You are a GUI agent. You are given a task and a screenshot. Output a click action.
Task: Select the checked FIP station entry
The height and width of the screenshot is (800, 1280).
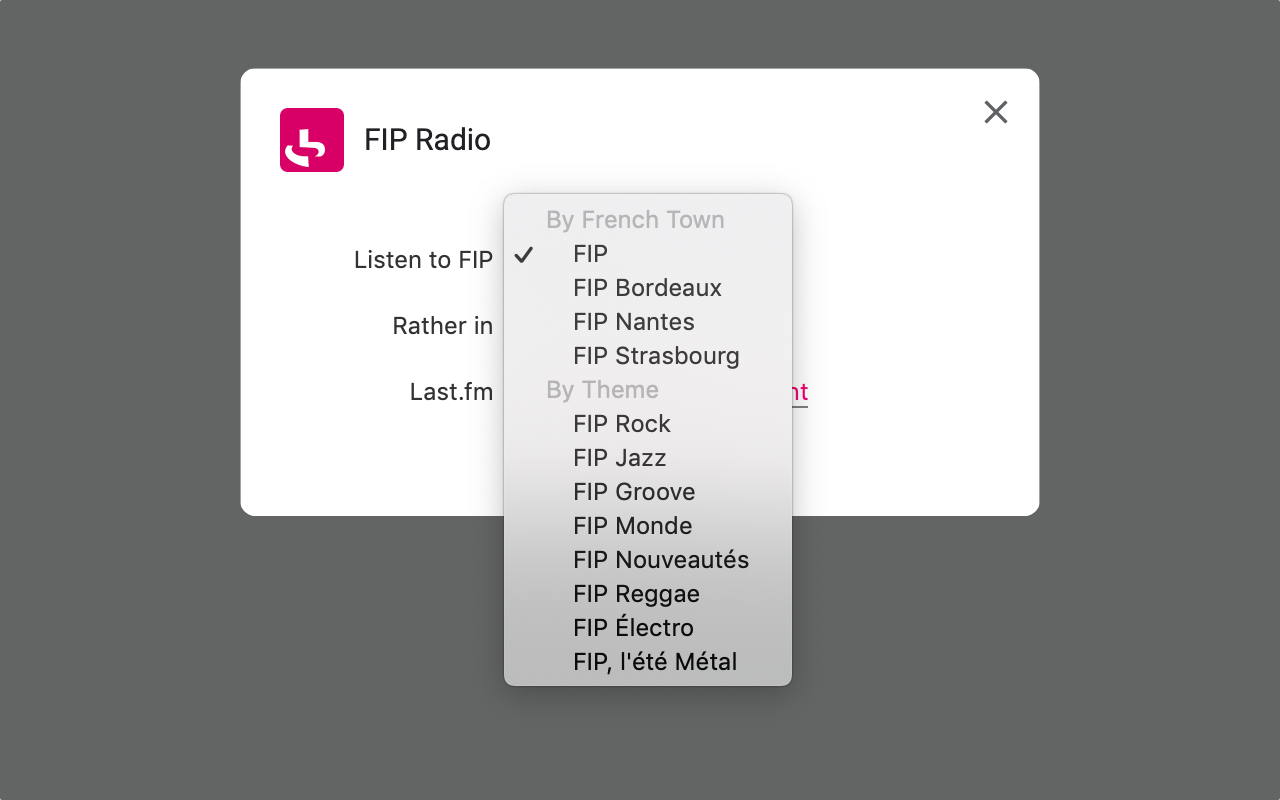(591, 254)
